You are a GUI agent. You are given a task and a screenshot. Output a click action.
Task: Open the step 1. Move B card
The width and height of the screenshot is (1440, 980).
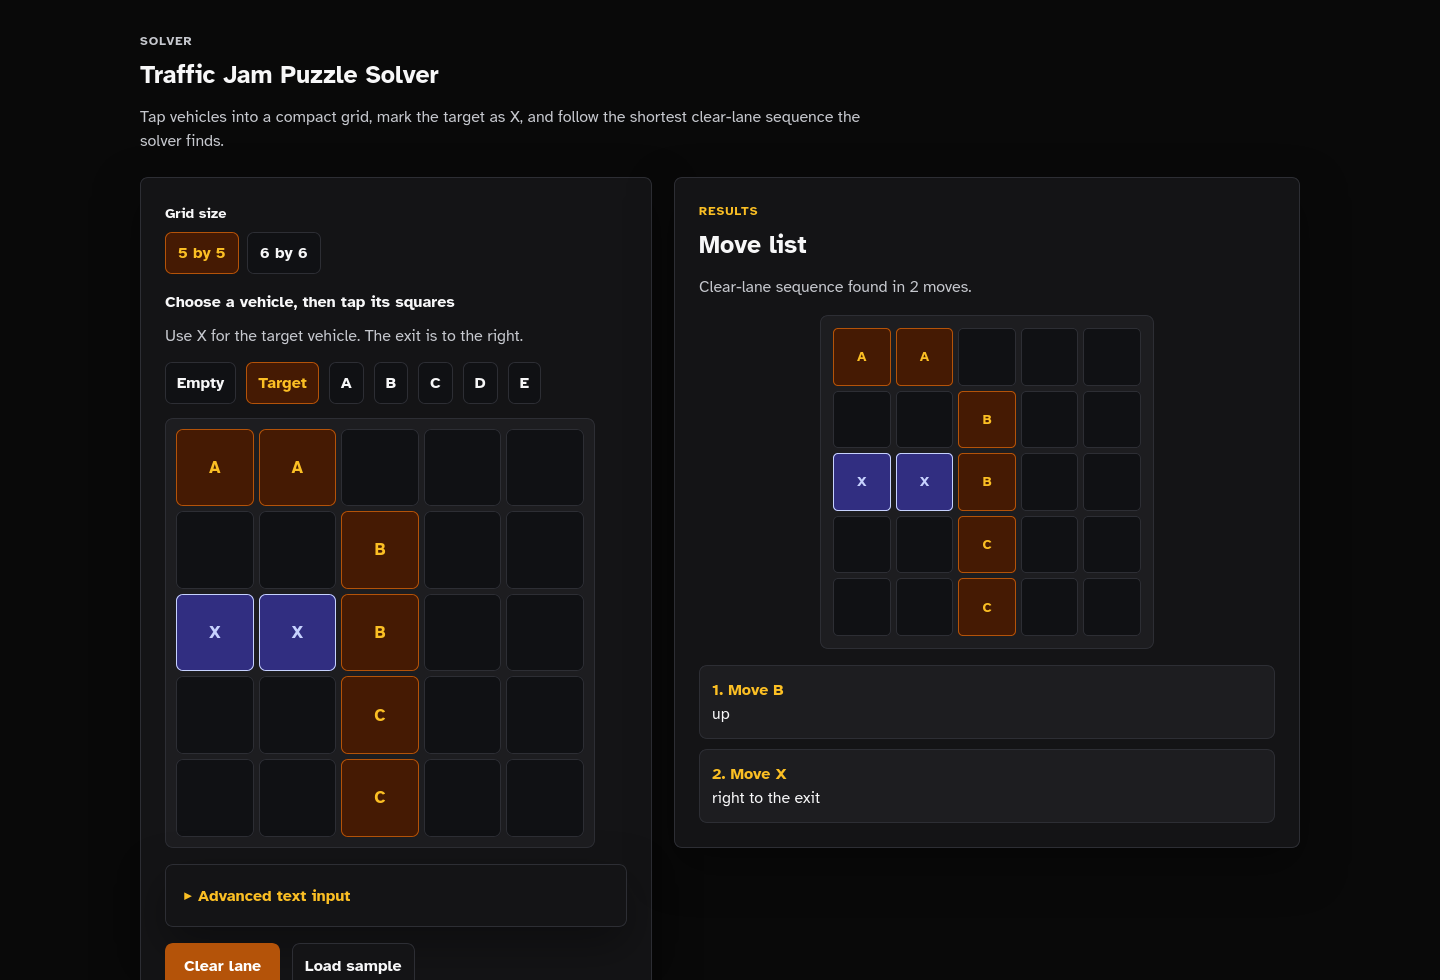987,702
